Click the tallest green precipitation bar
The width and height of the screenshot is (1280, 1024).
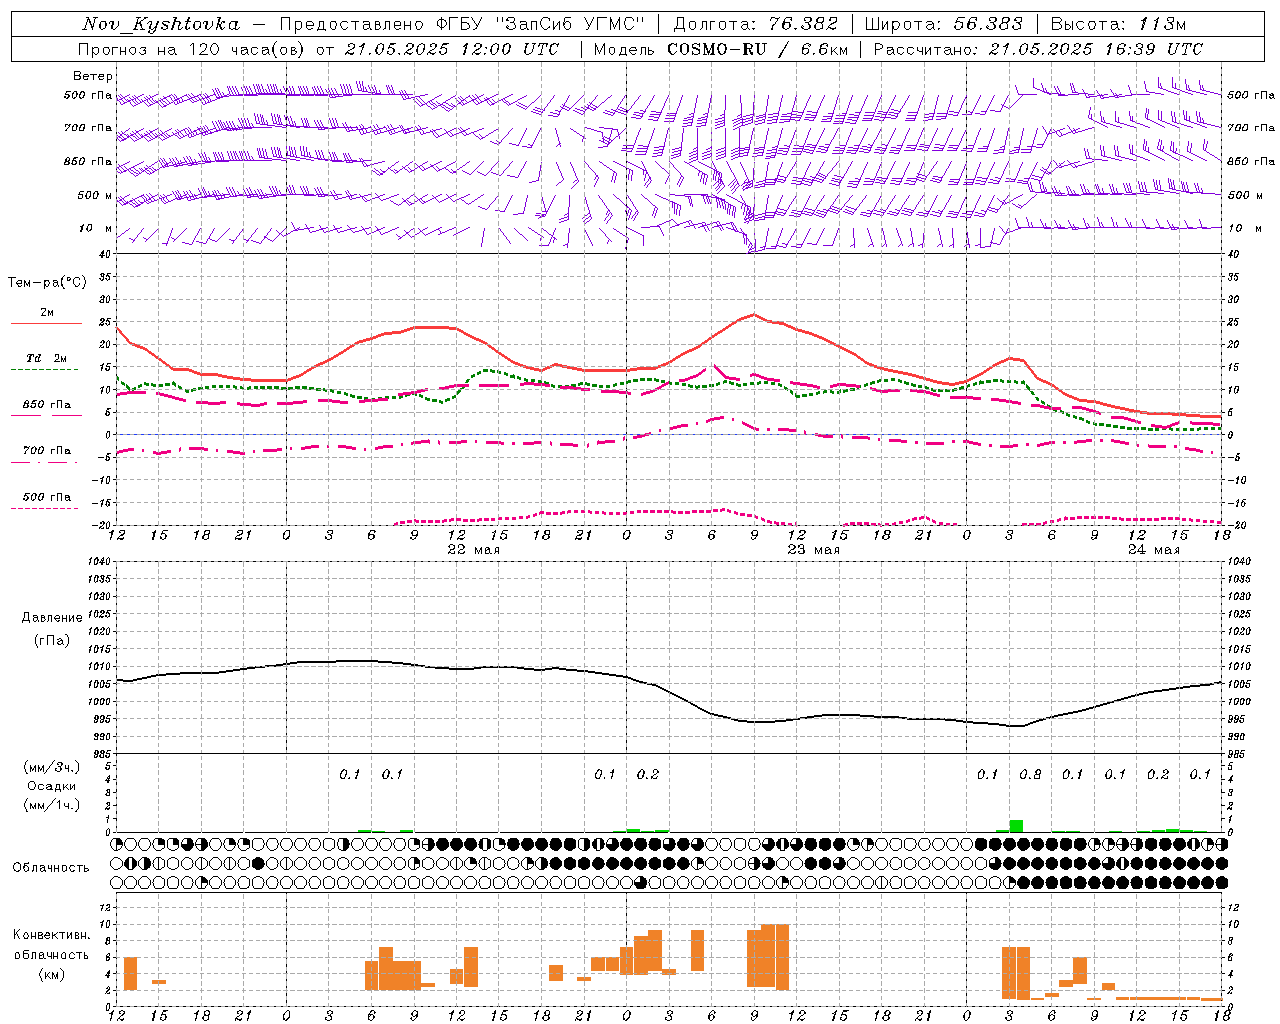click(x=1016, y=826)
